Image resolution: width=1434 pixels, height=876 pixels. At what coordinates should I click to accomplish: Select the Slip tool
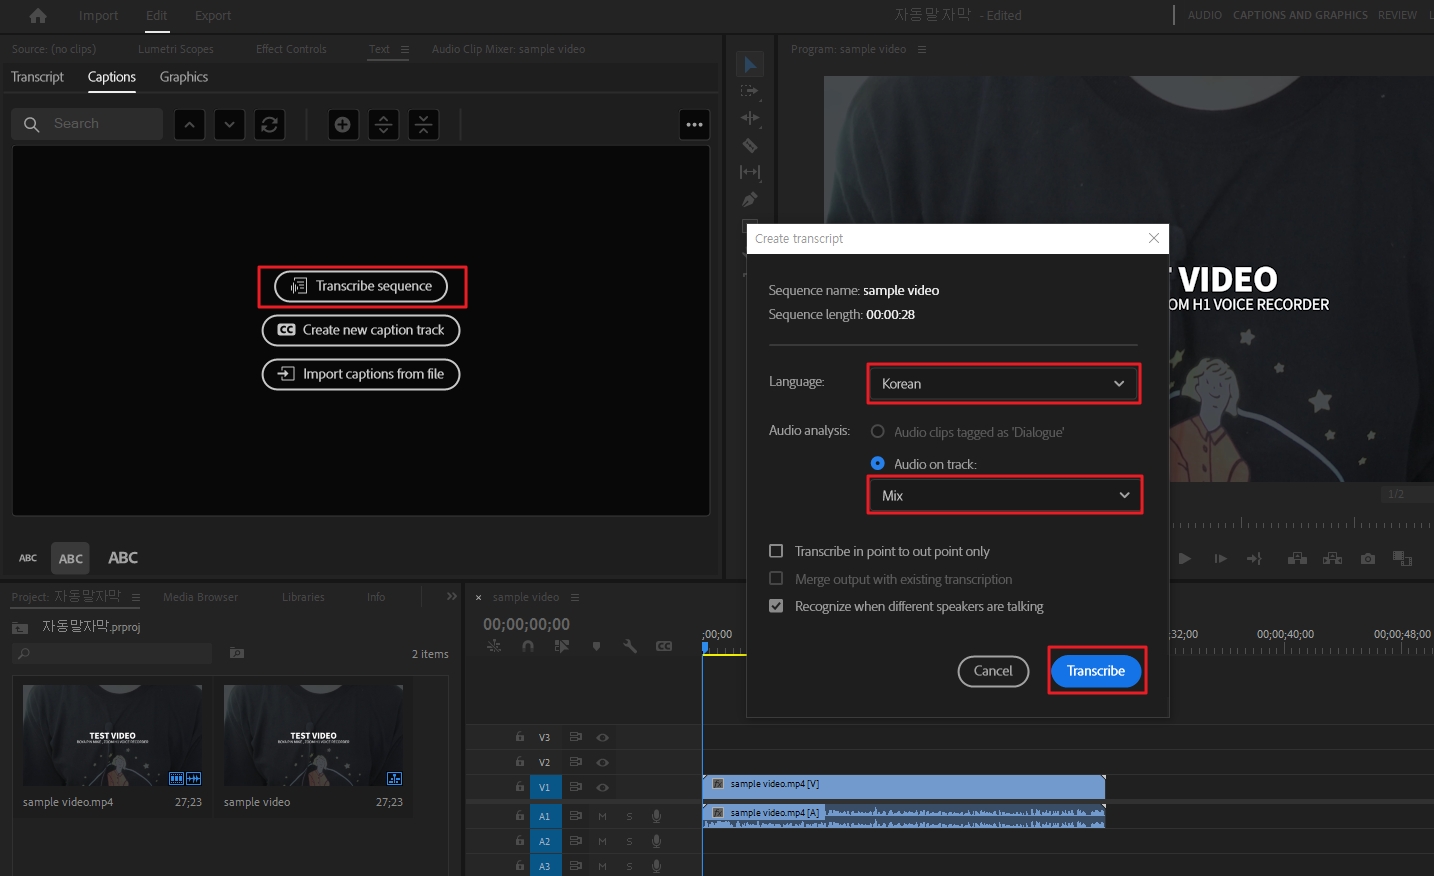[750, 172]
